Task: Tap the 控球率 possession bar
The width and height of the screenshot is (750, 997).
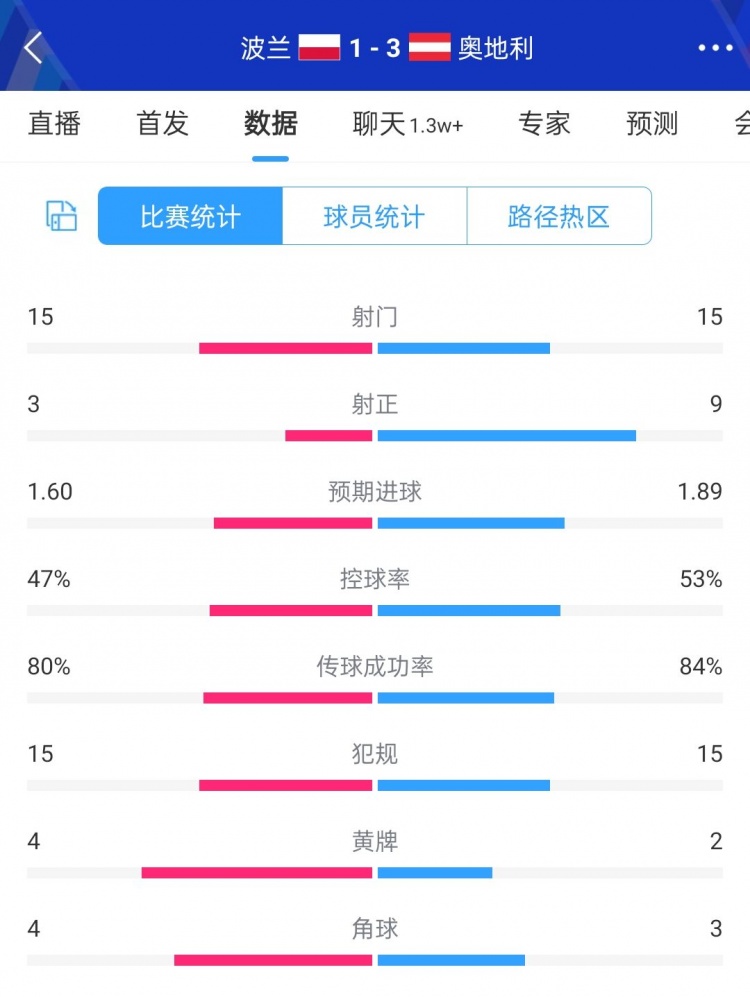Action: [x=375, y=610]
